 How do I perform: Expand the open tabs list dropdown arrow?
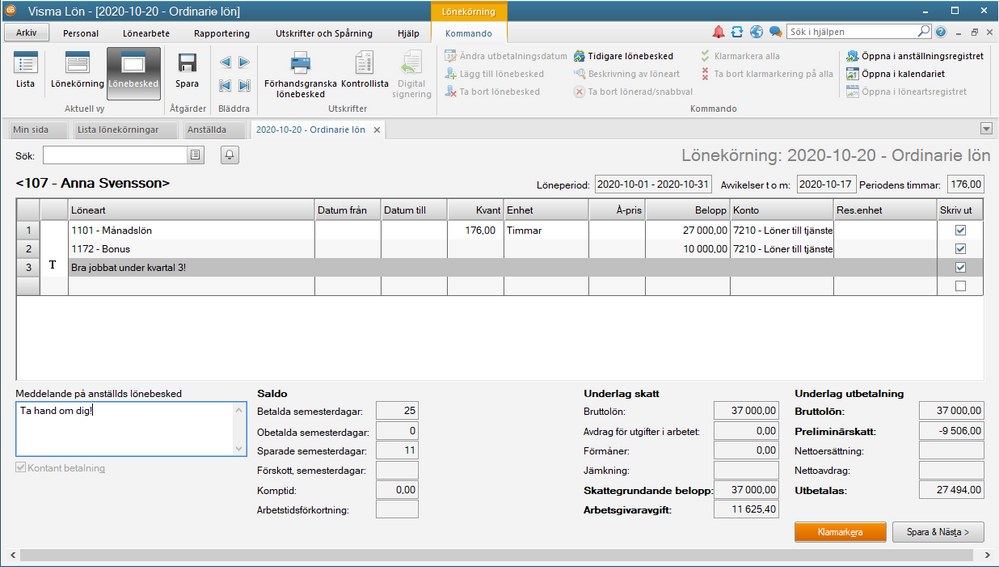[986, 129]
